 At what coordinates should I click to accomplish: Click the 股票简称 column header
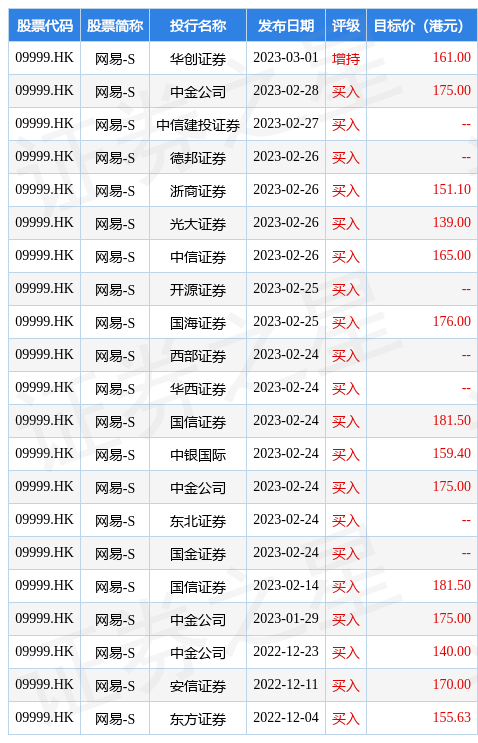[115, 26]
